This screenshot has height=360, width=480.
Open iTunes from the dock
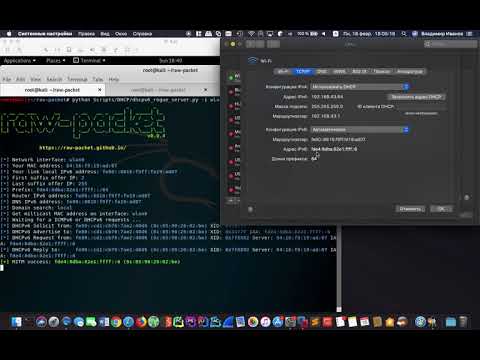click(x=265, y=322)
